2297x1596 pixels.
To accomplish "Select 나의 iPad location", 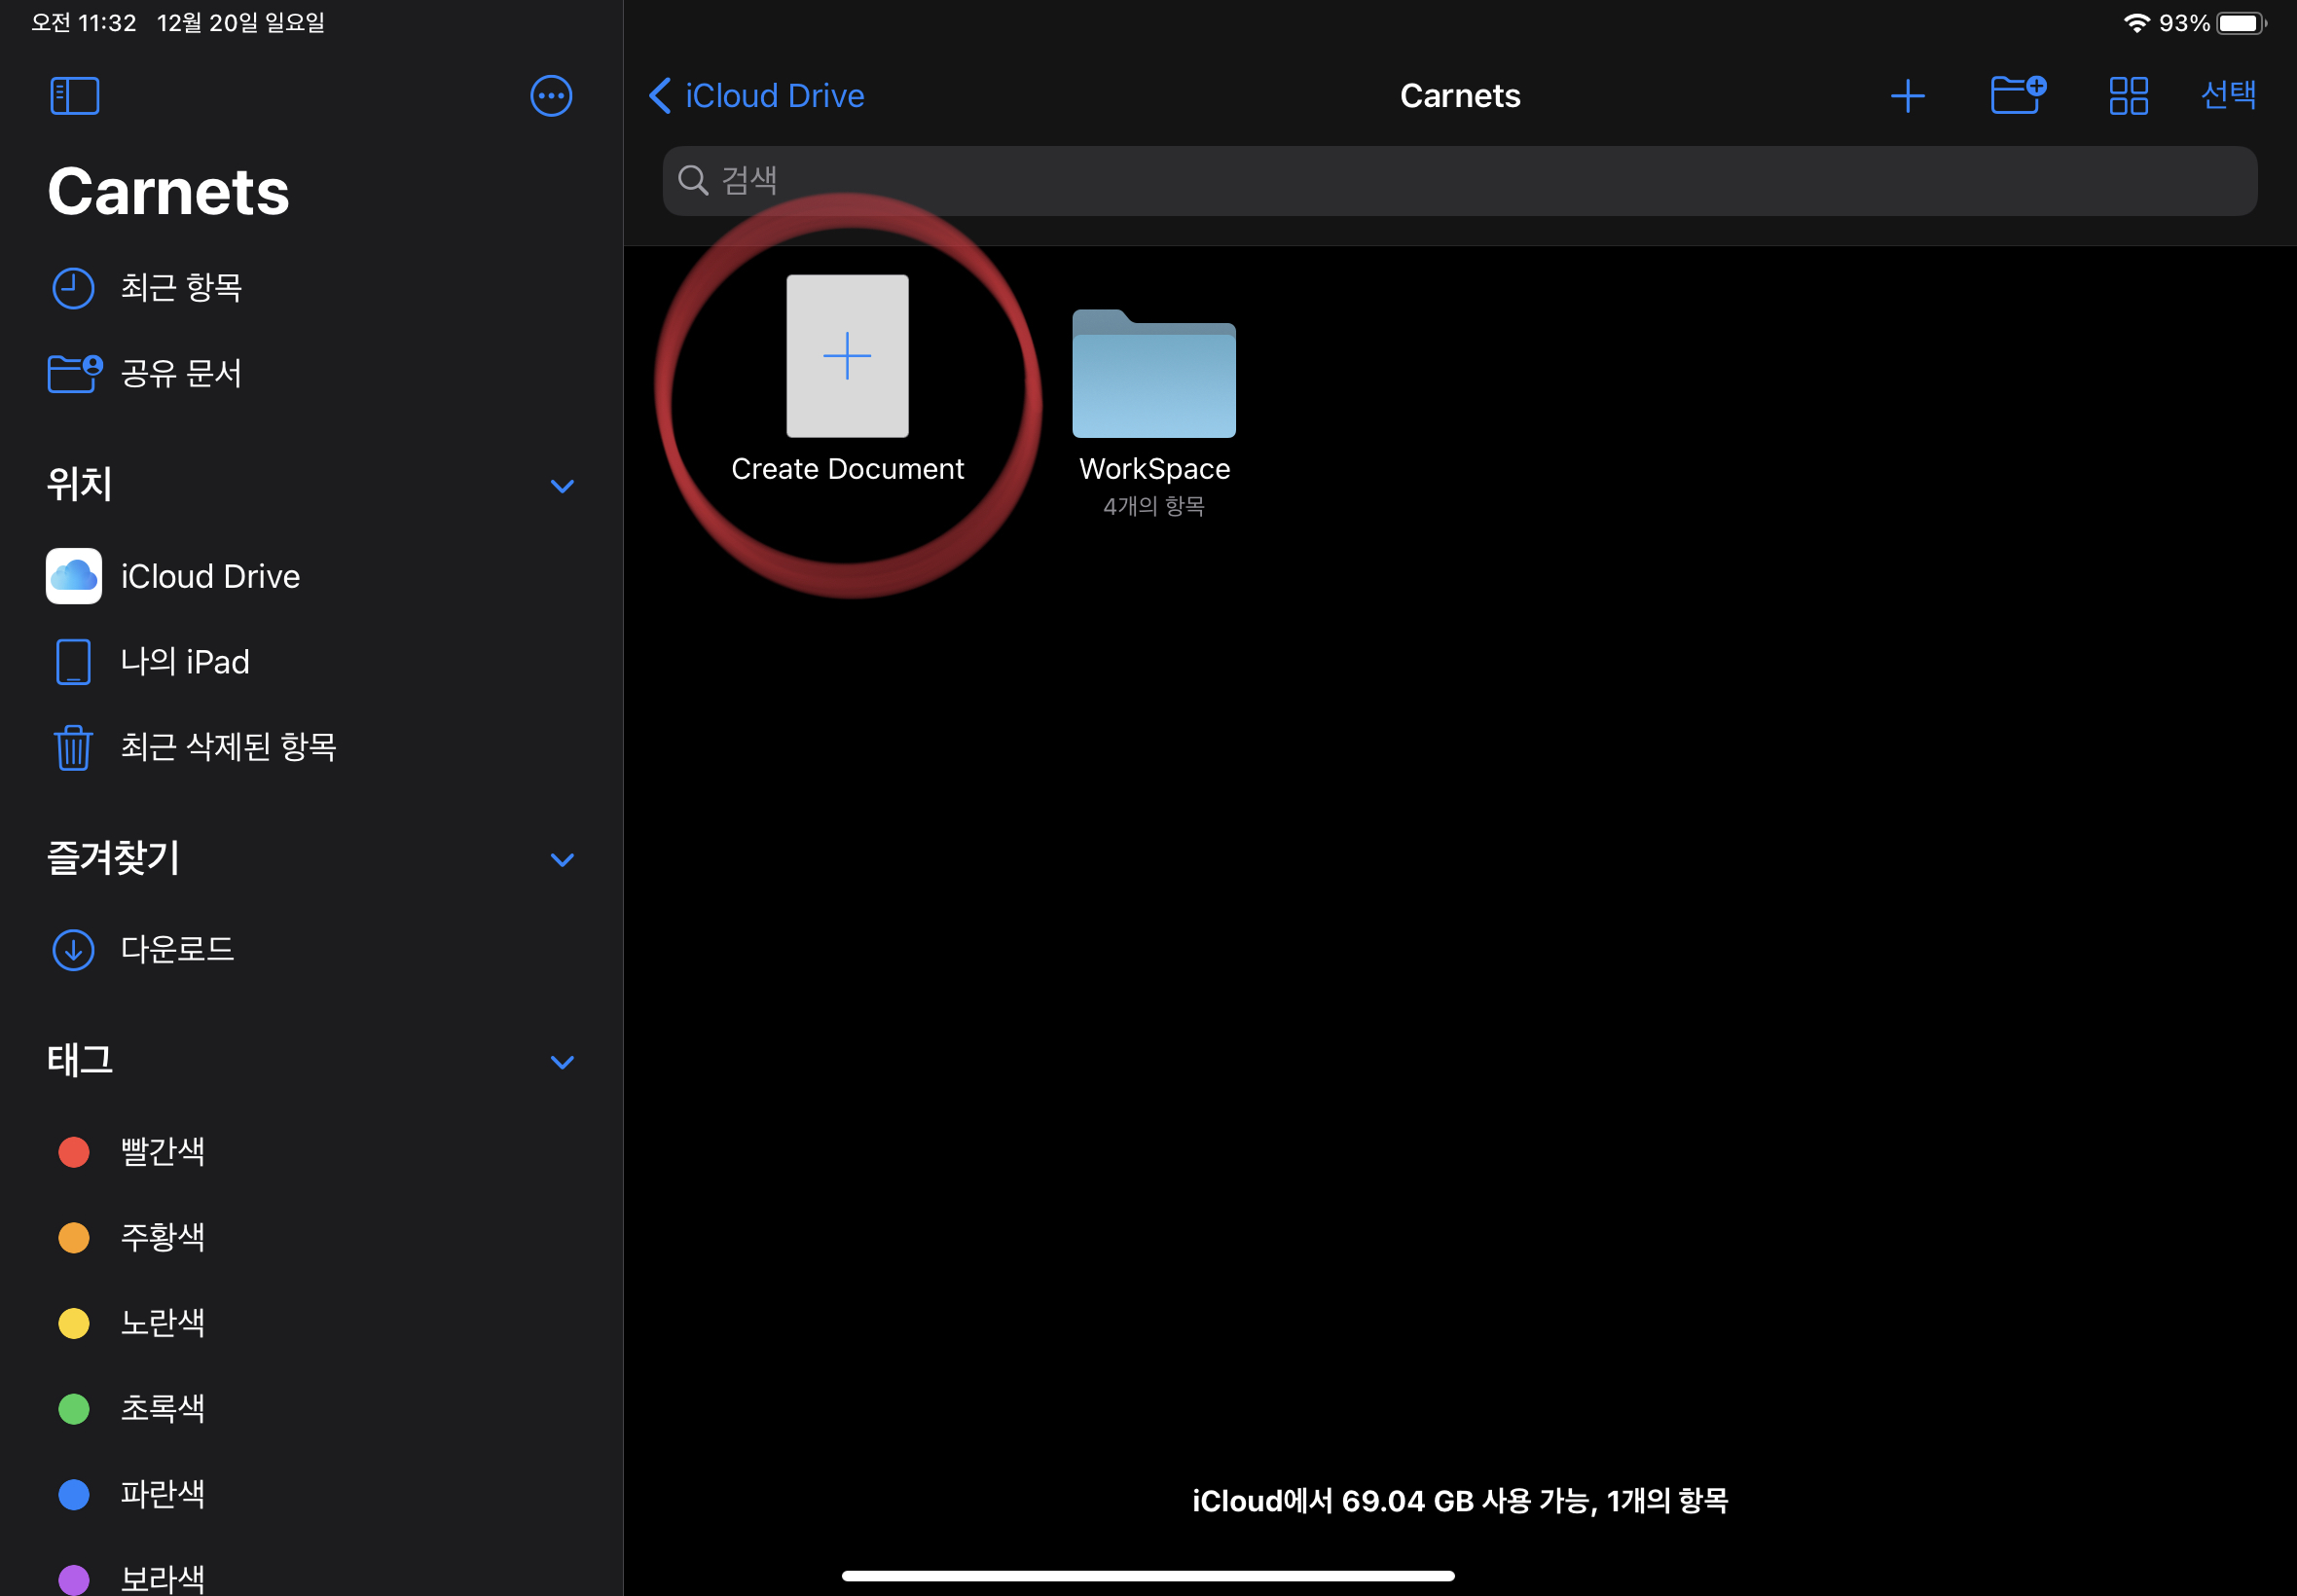I will pos(184,662).
